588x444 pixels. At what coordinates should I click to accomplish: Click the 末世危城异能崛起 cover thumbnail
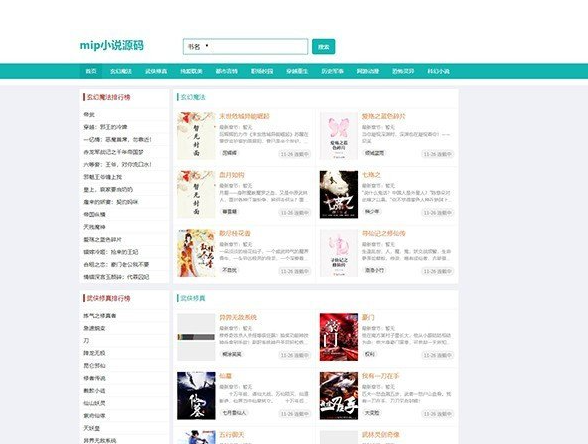(x=196, y=136)
